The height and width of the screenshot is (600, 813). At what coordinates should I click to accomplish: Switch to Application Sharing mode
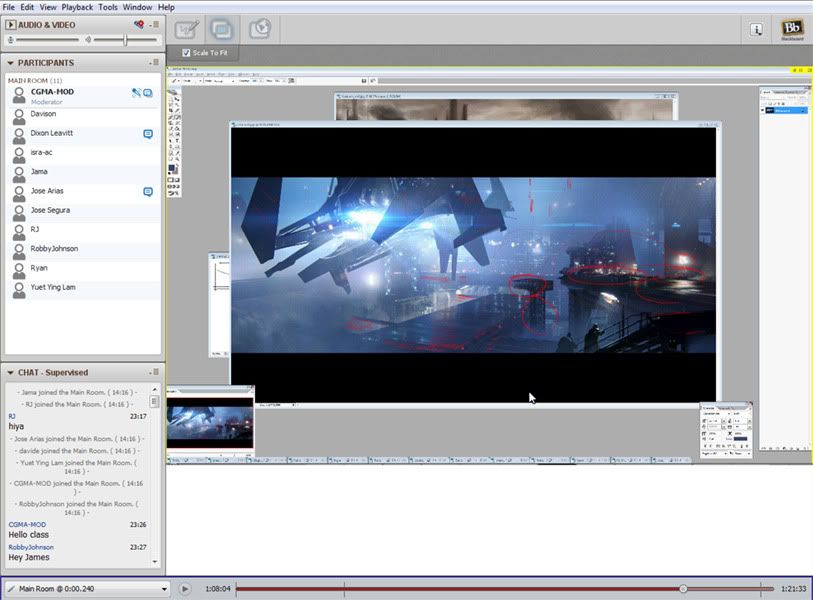click(x=222, y=29)
